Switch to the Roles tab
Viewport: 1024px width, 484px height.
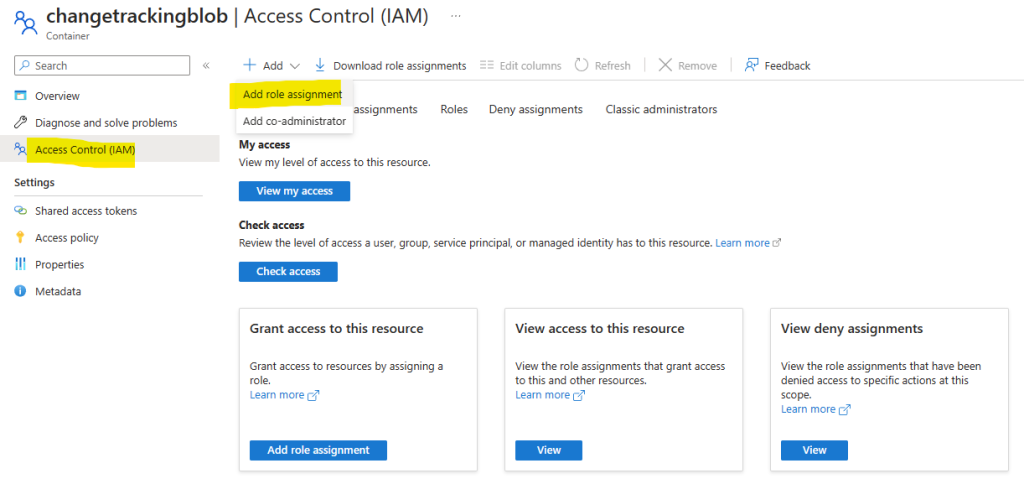point(454,110)
